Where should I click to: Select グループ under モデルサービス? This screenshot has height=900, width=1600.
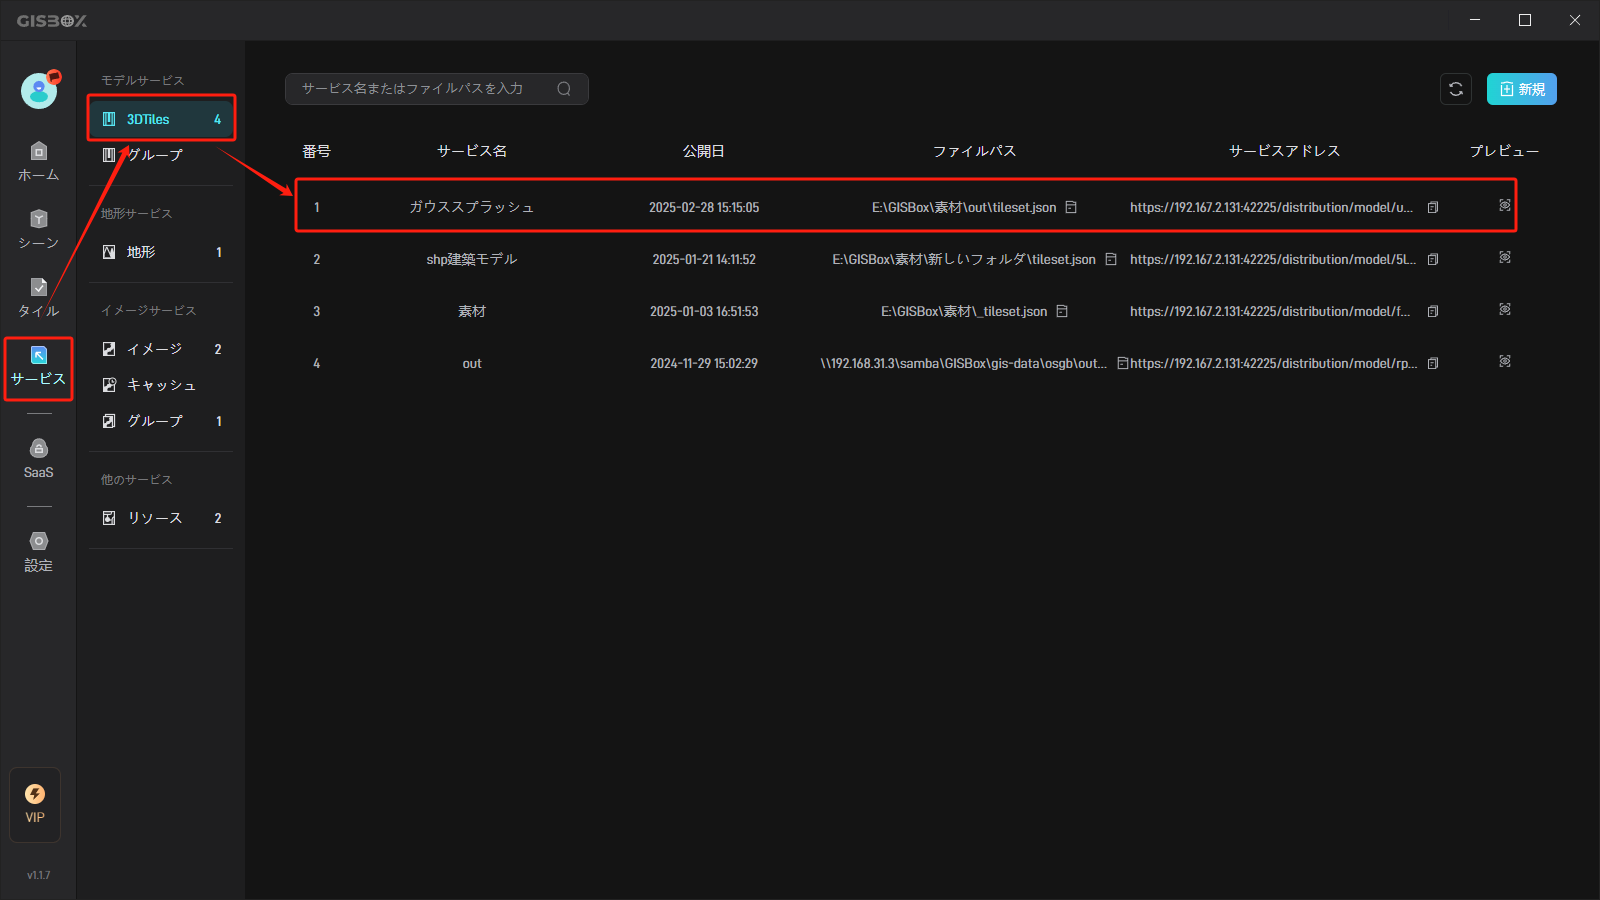point(161,155)
